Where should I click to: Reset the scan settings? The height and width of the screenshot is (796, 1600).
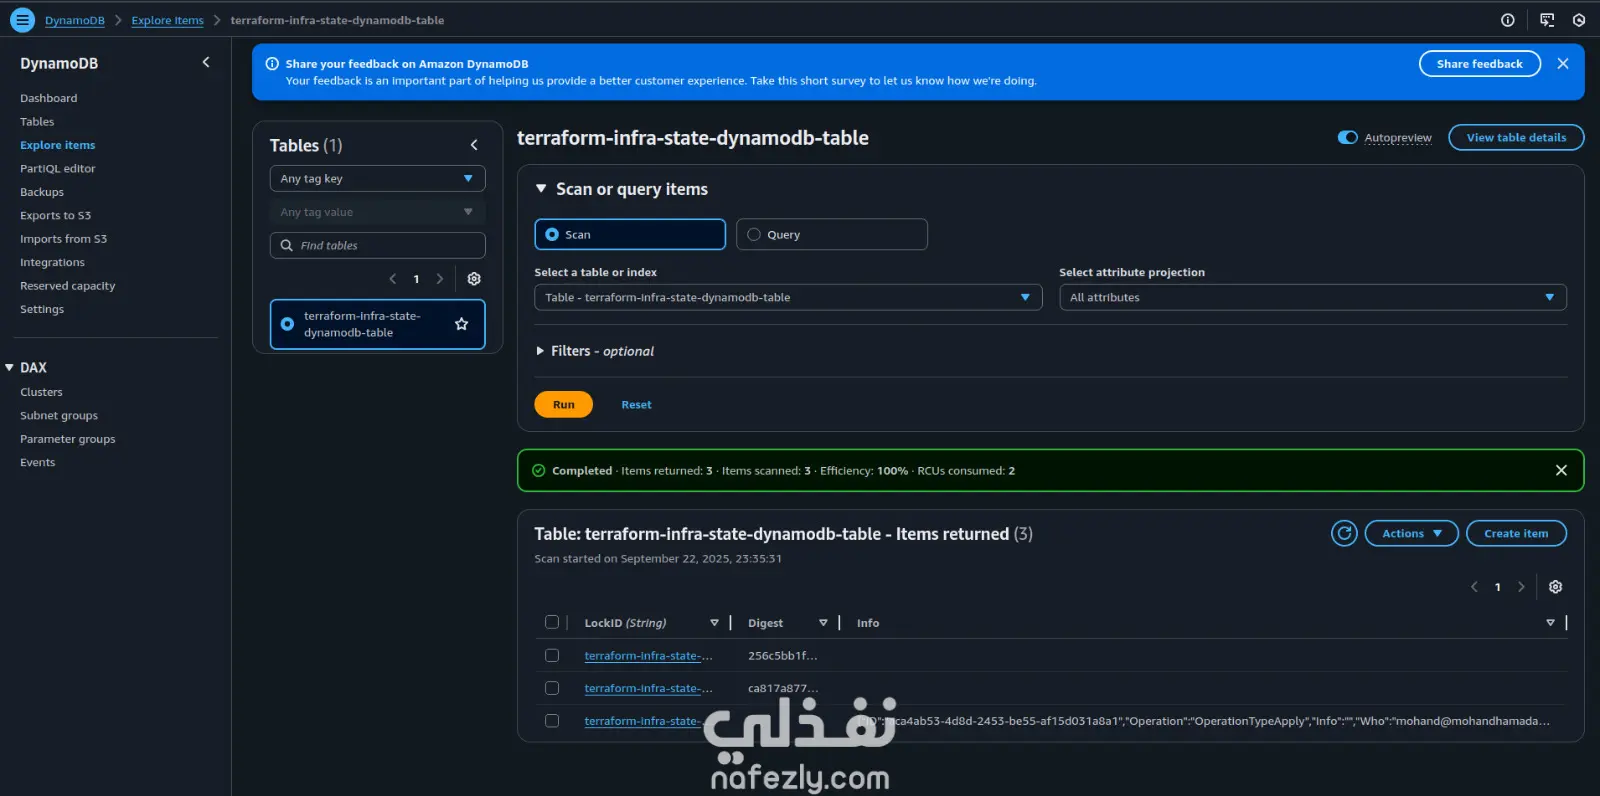point(636,404)
